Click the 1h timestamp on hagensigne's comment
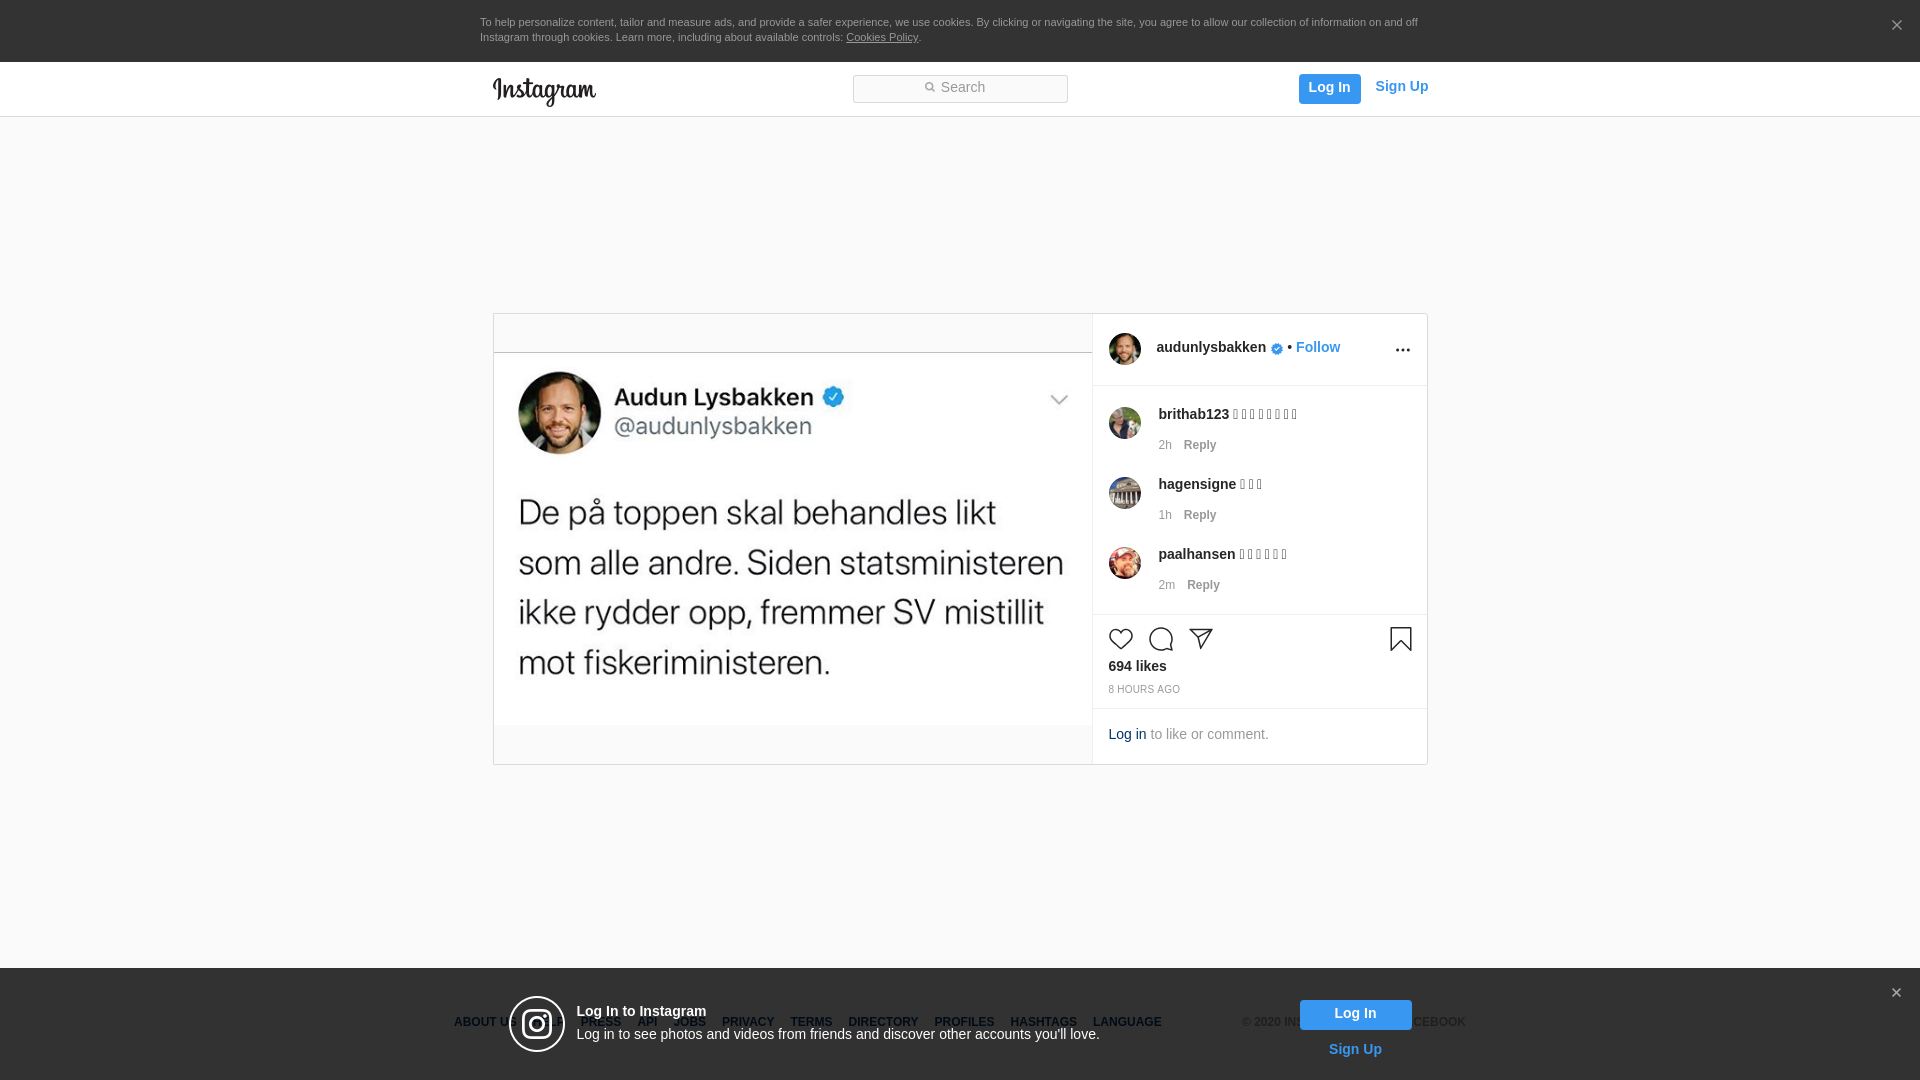 click(1165, 516)
